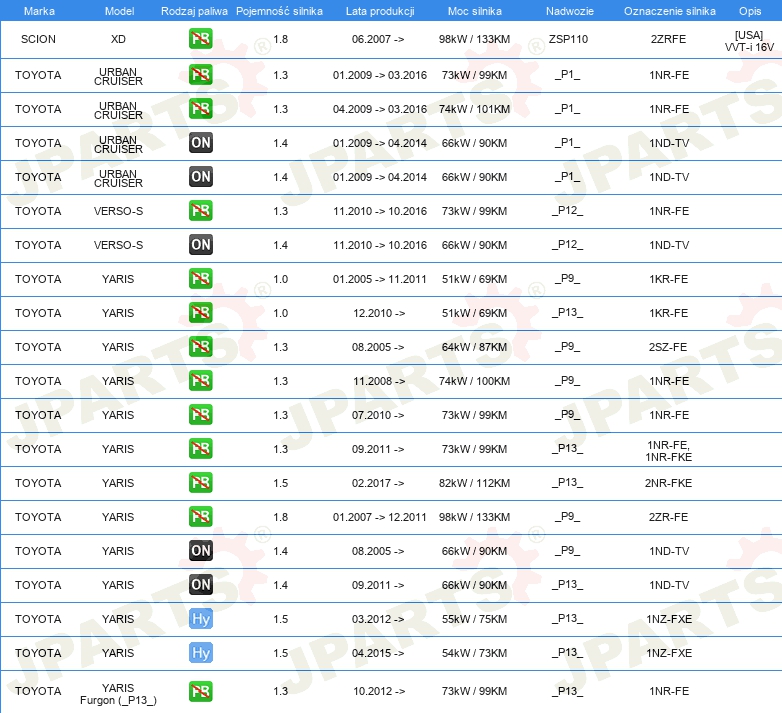Click the 07.2010 -> production date
The height and width of the screenshot is (713, 782).
tap(378, 415)
